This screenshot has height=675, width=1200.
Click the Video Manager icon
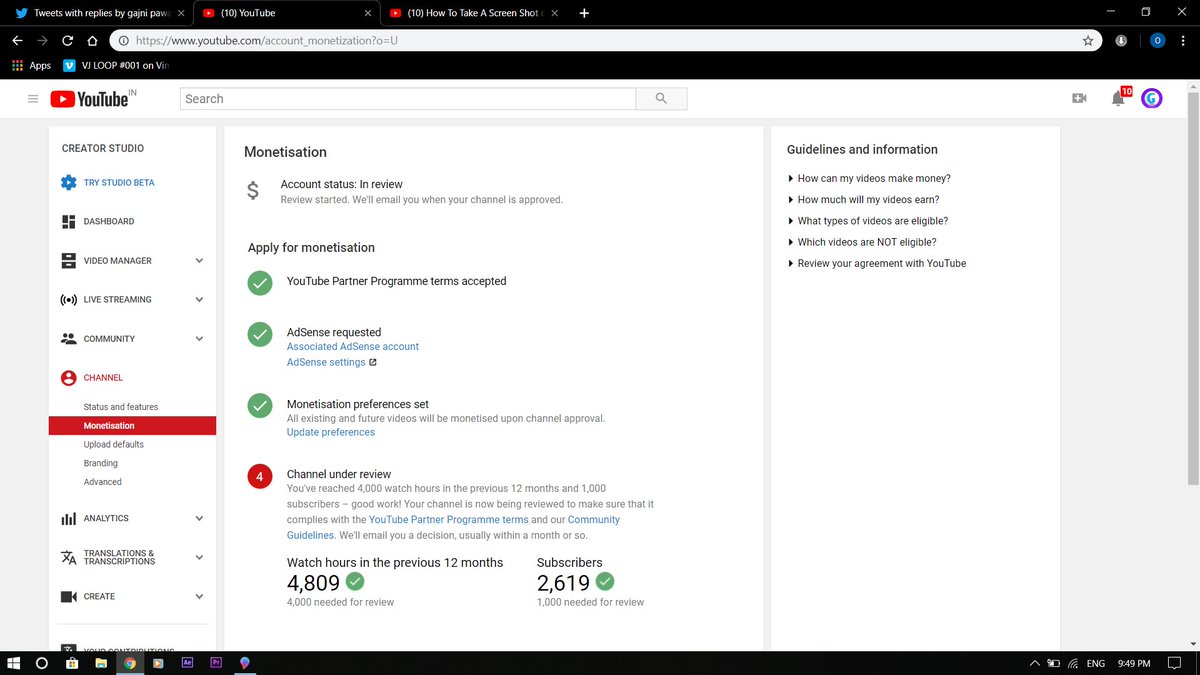click(x=68, y=260)
